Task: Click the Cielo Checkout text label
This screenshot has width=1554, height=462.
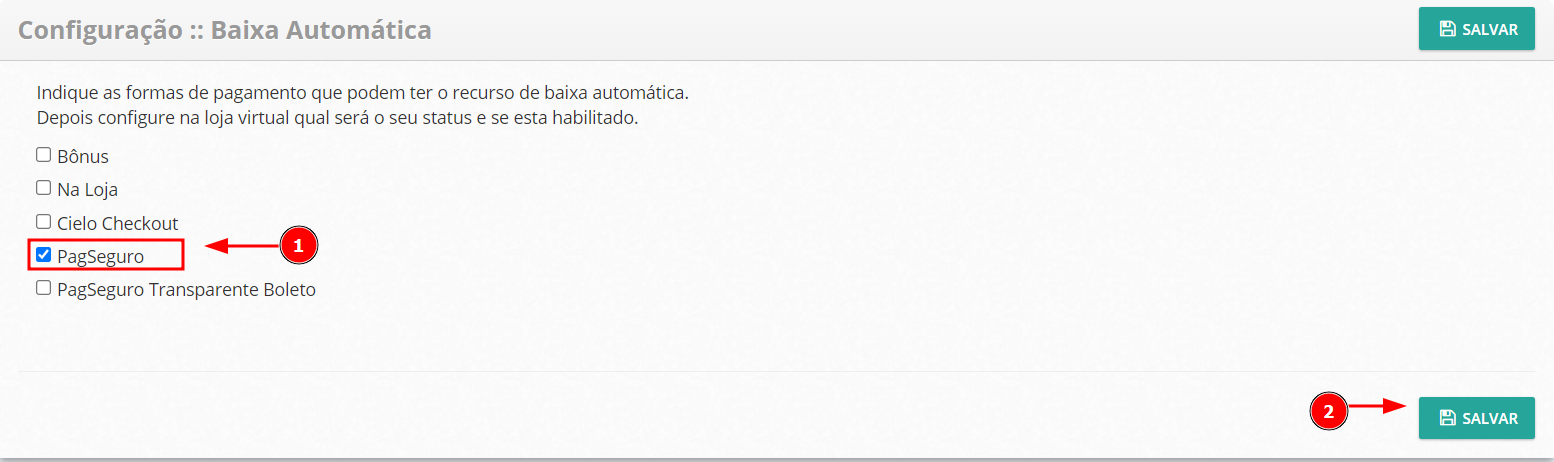Action: 118,223
